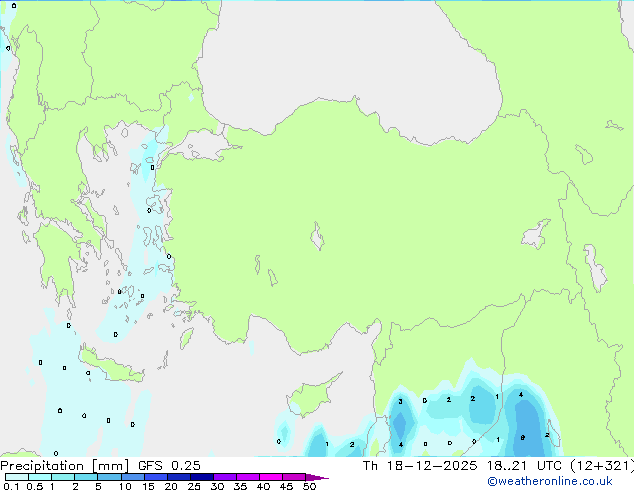Choose the 25–30 mm dark navy swatch
The image size is (634, 490).
[x=202, y=477]
